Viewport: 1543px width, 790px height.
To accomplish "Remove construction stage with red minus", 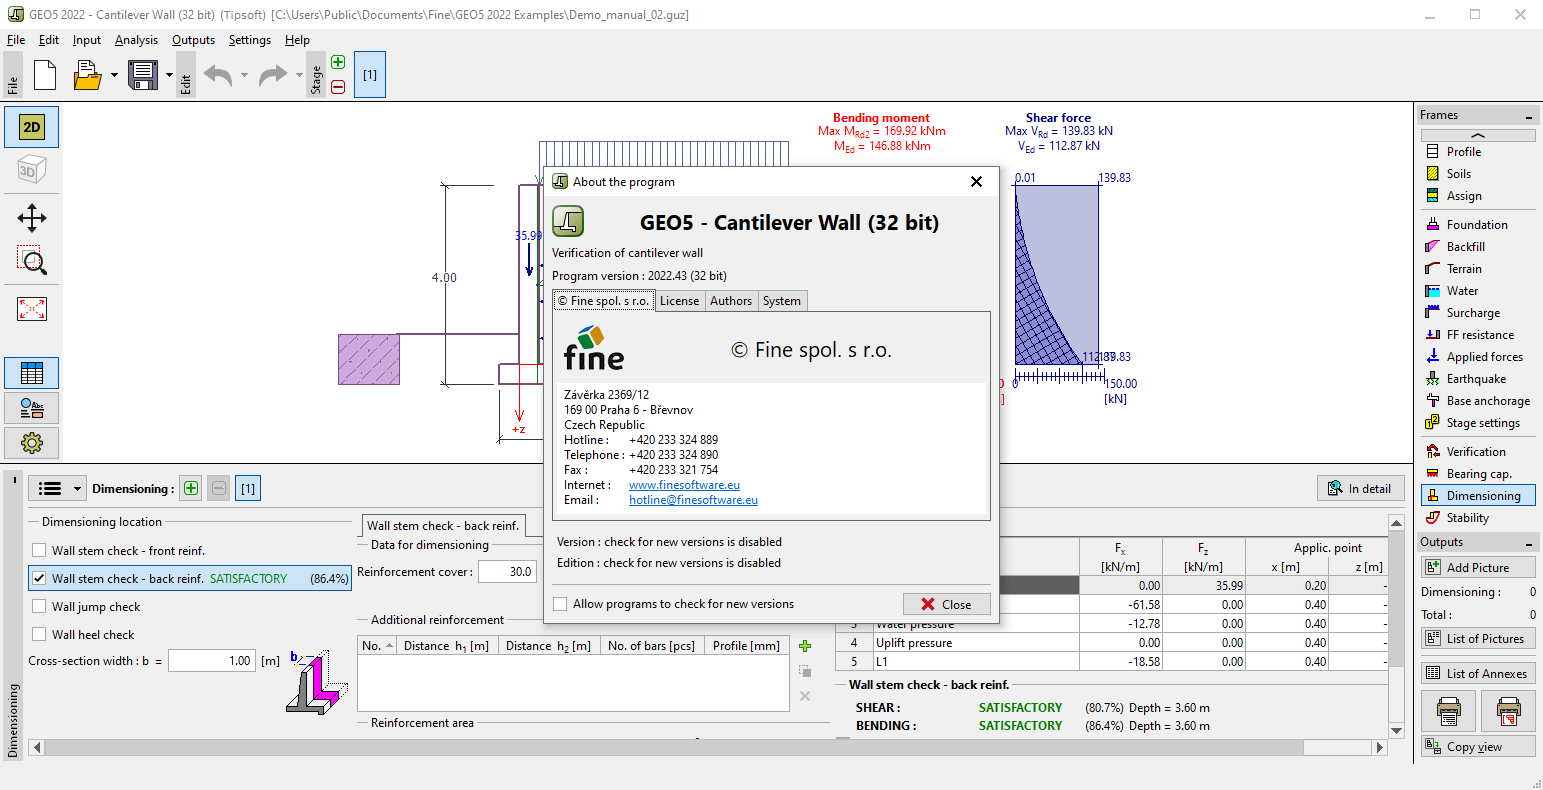I will click(x=338, y=87).
